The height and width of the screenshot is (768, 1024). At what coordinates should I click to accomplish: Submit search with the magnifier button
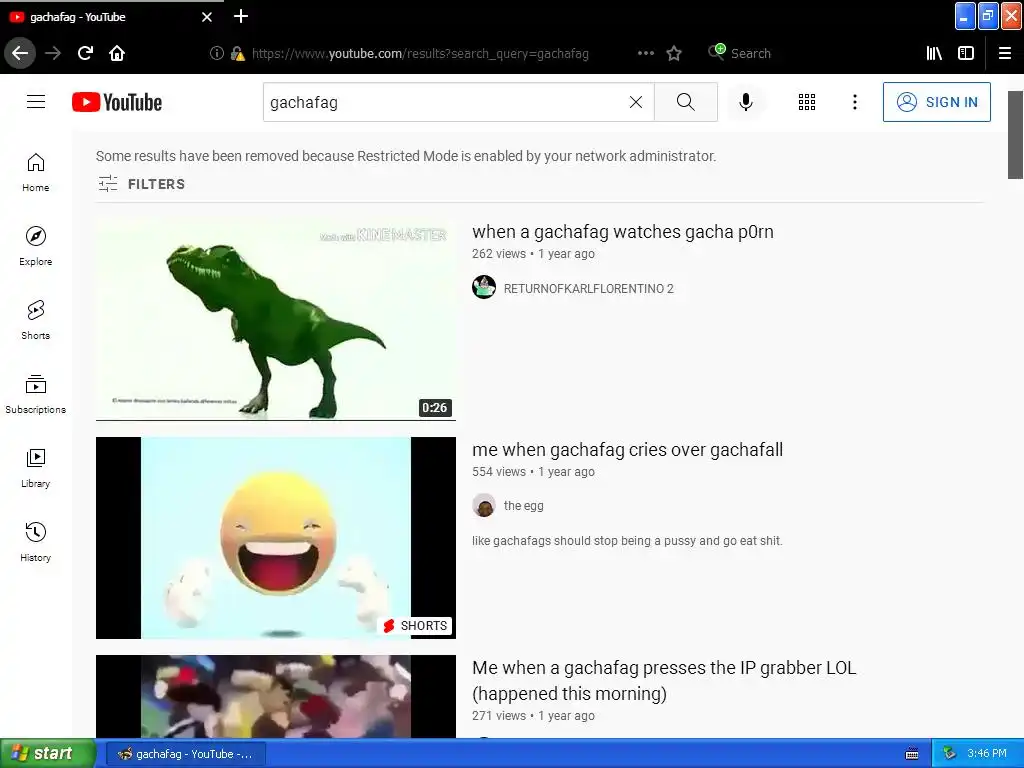[x=686, y=102]
